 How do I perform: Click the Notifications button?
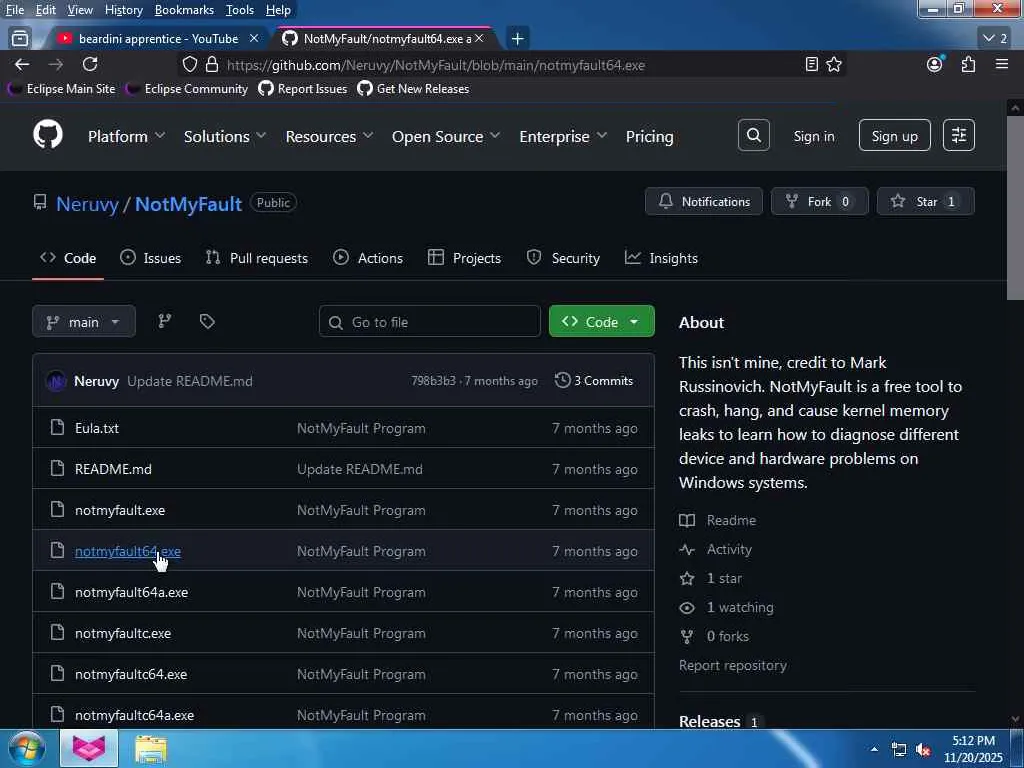click(703, 201)
